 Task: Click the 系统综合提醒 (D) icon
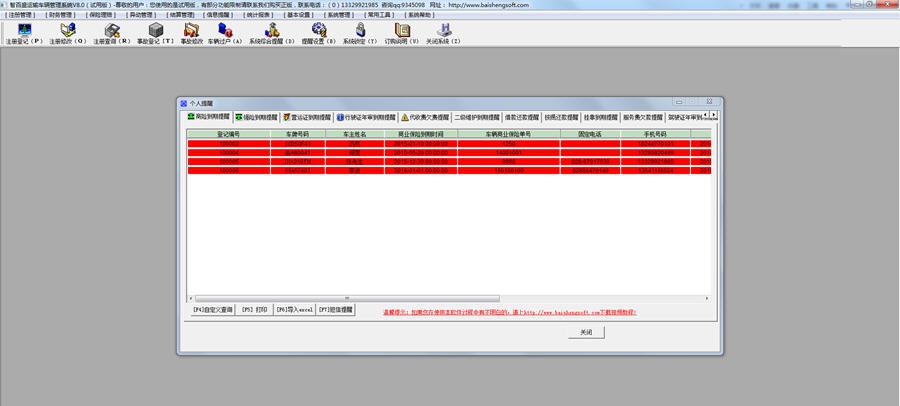pyautogui.click(x=271, y=32)
